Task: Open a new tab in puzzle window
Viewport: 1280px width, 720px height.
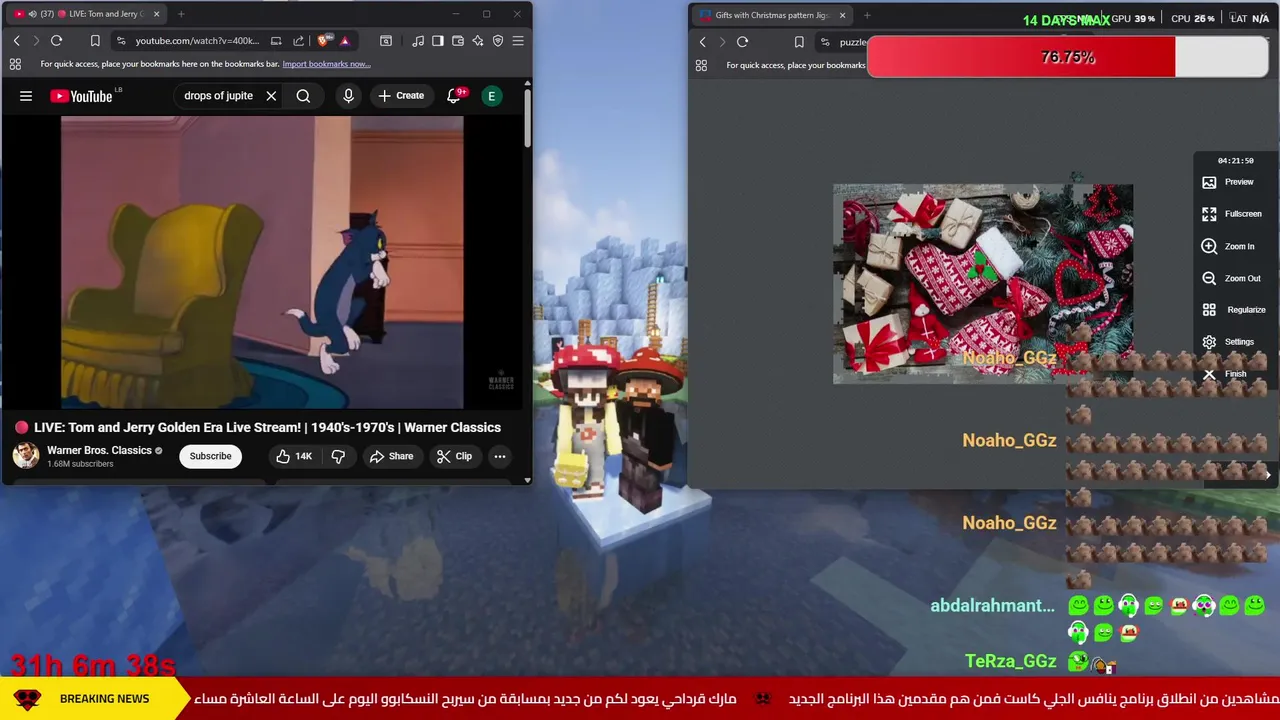Action: pyautogui.click(x=867, y=15)
